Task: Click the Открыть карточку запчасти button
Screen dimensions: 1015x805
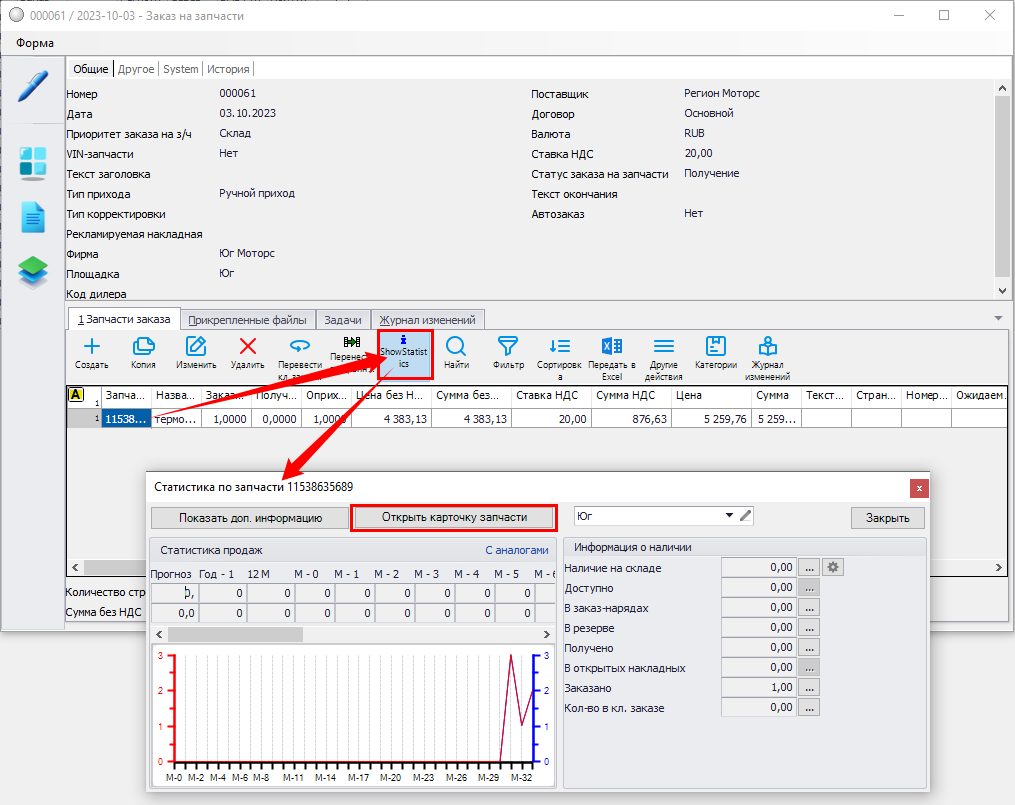Action: [454, 518]
